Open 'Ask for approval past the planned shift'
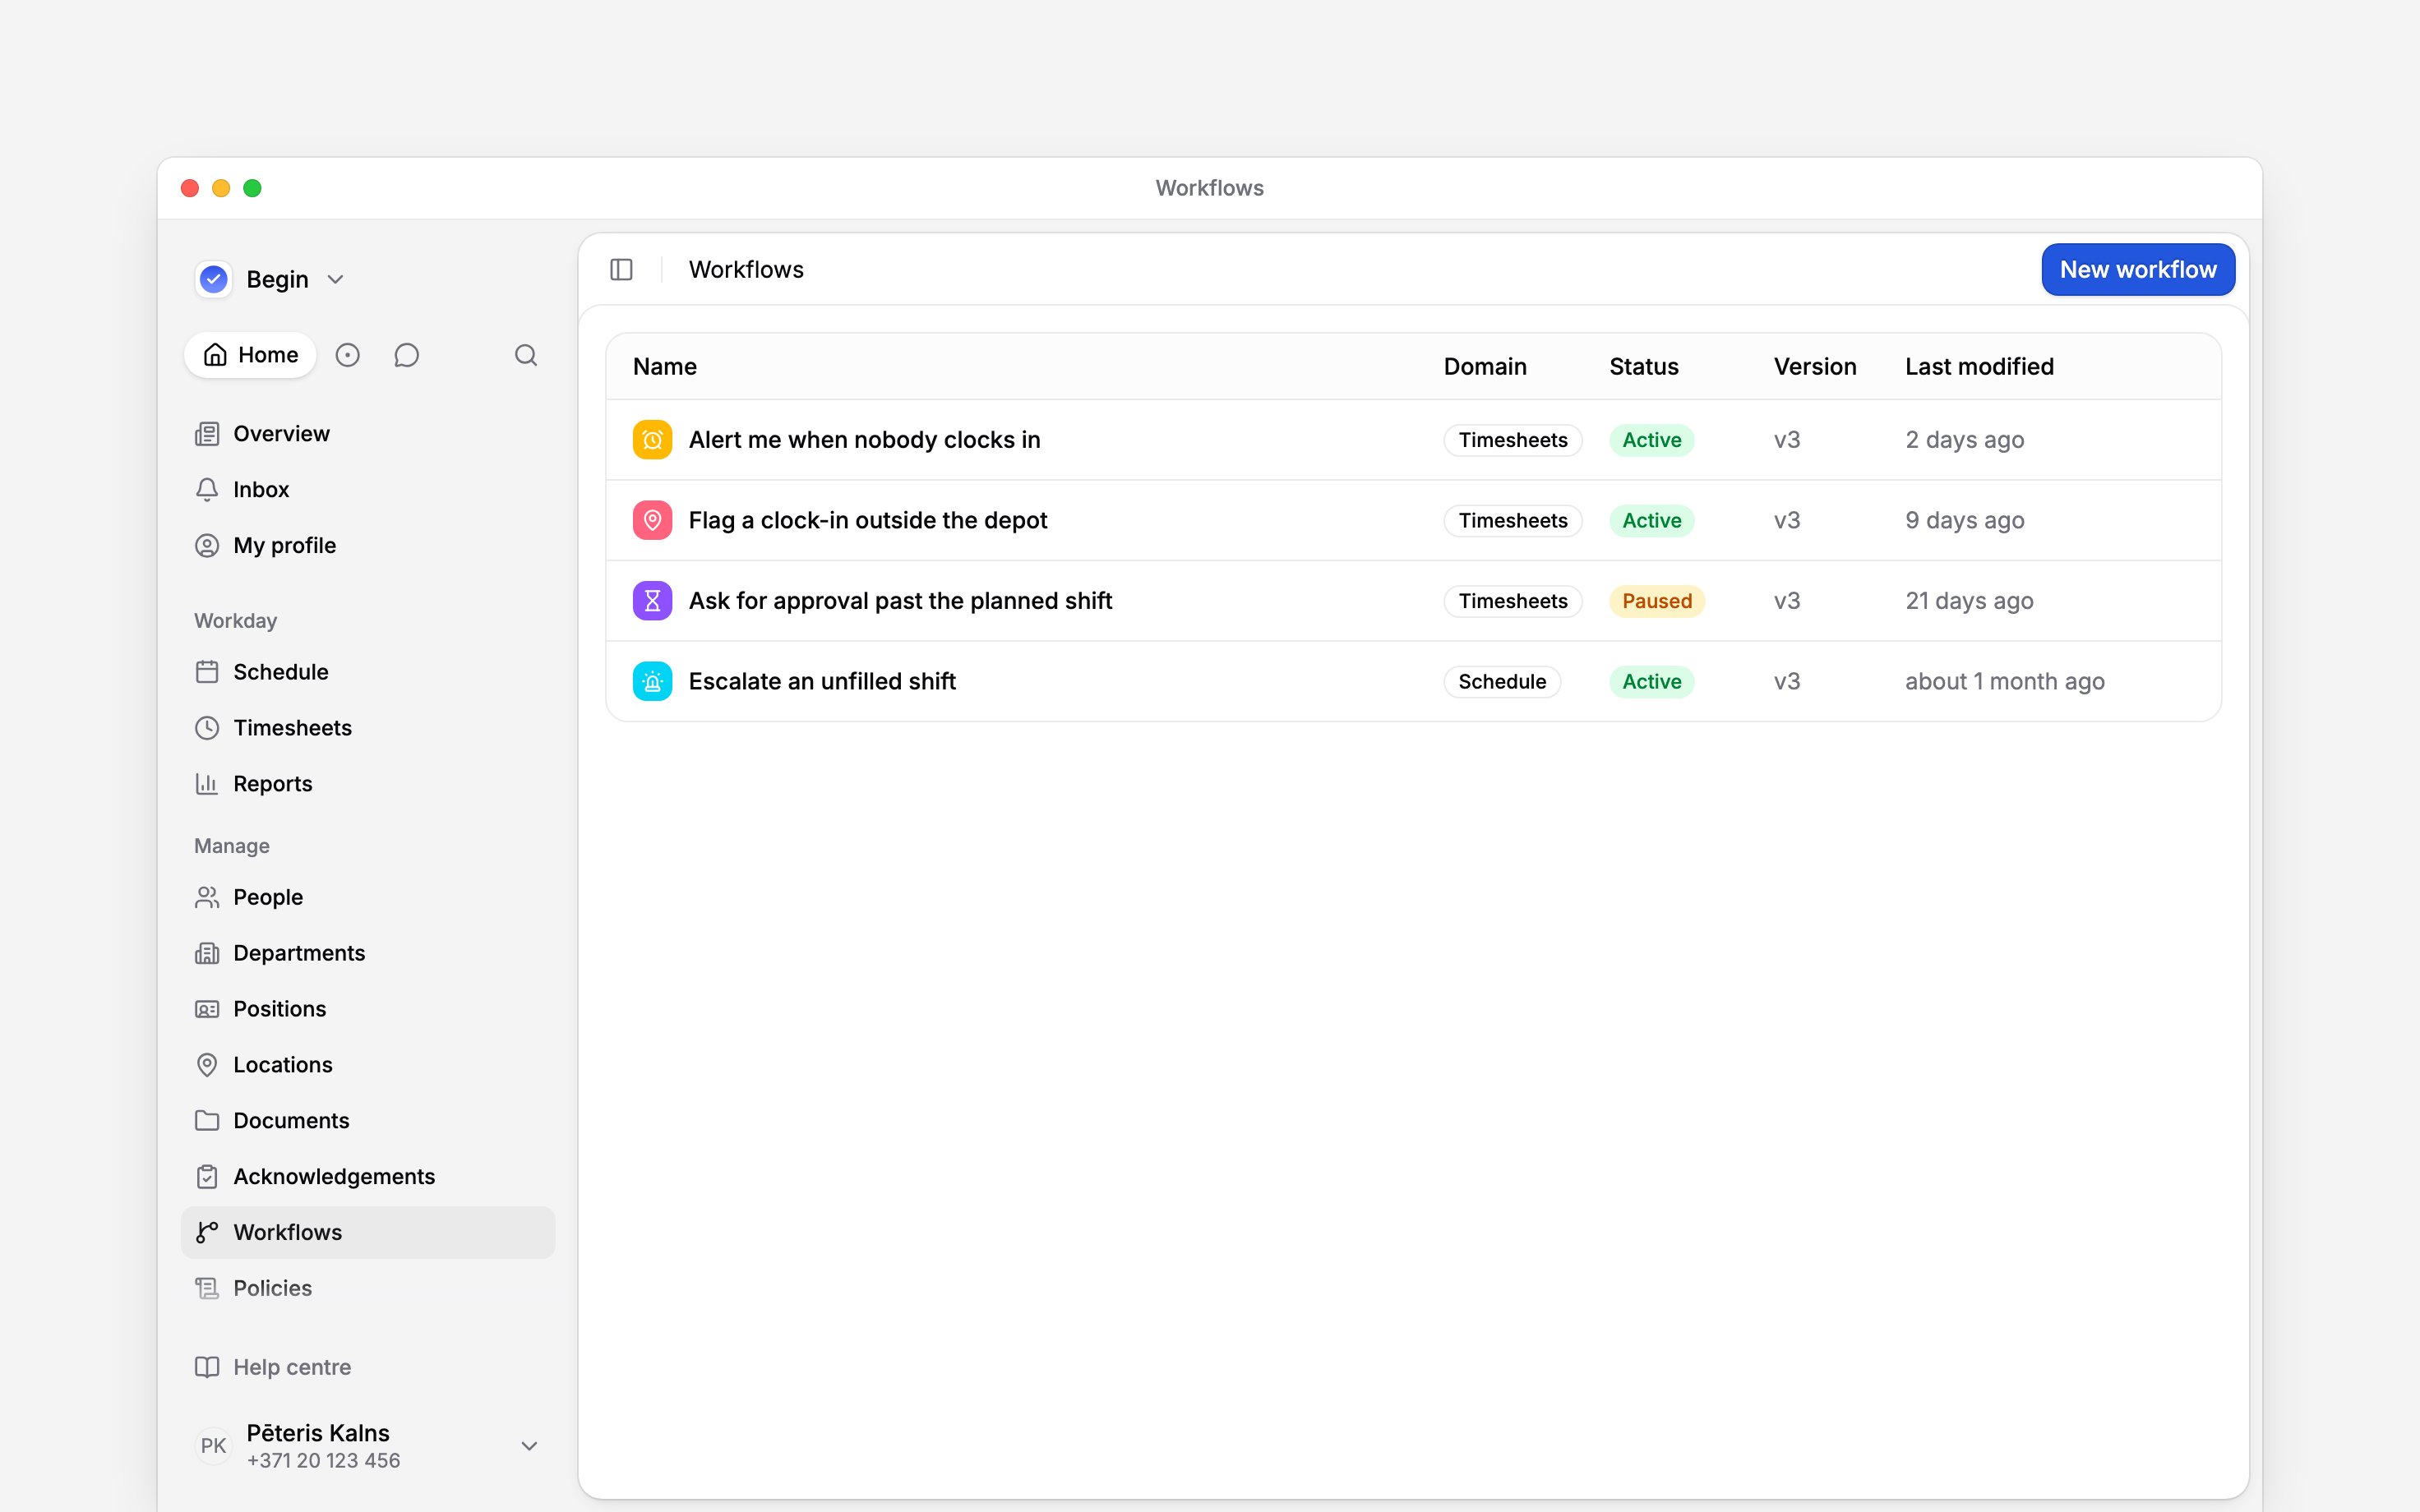Screen dimensions: 2420x1512 pyautogui.click(x=900, y=601)
